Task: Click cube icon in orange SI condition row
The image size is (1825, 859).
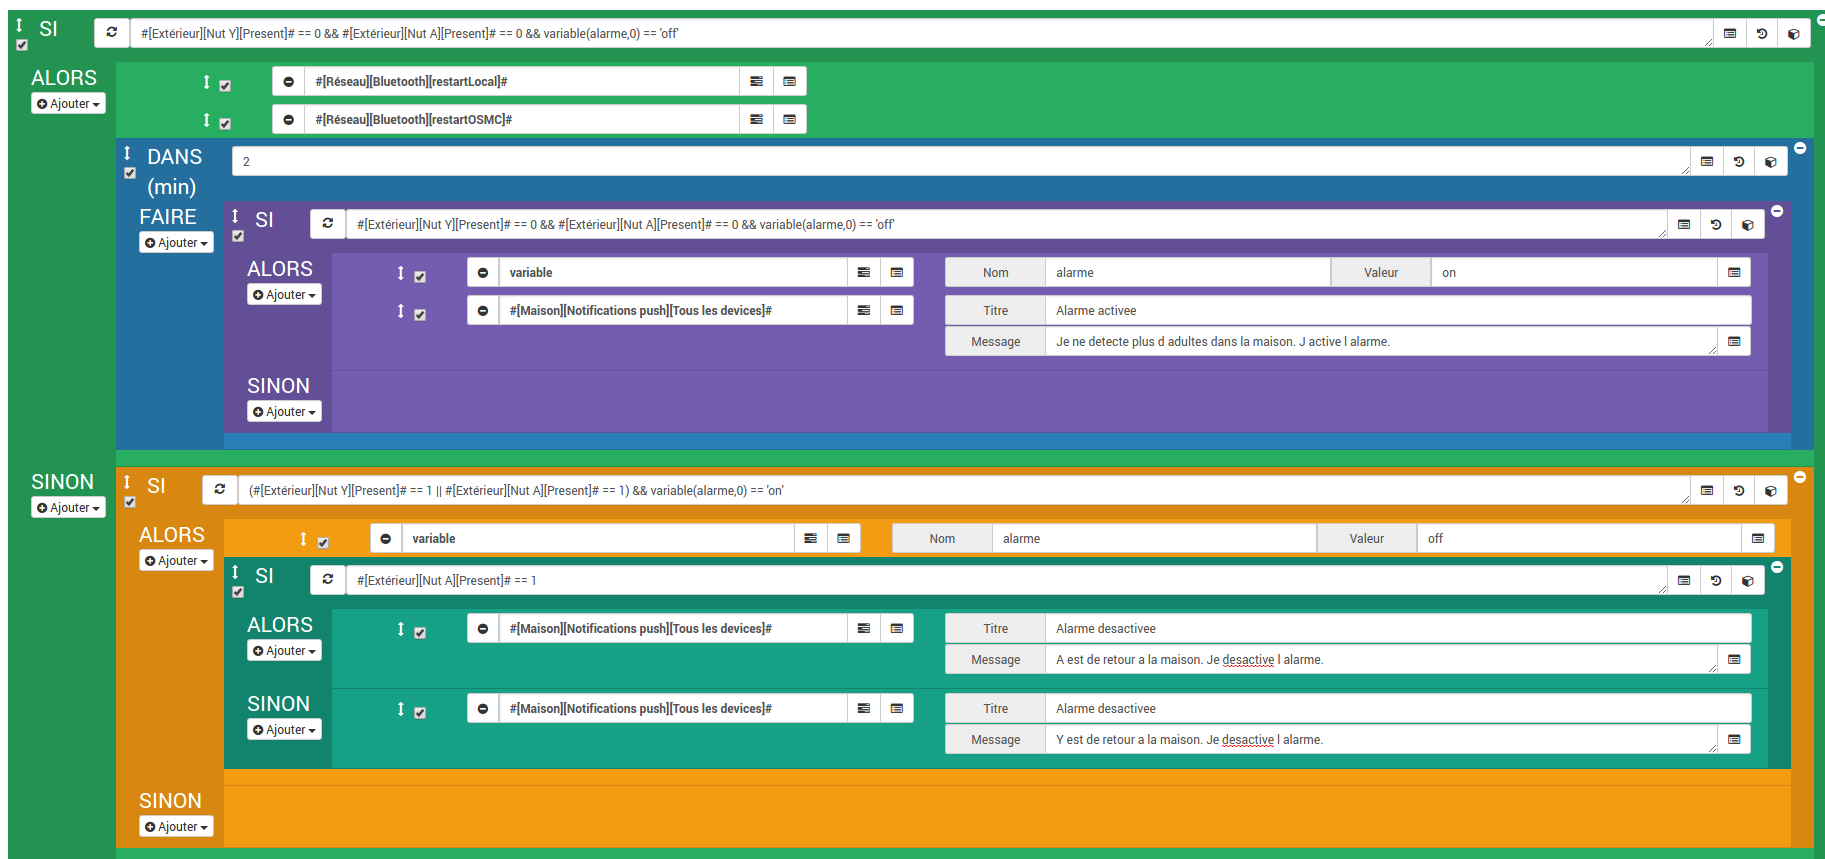Action: (x=1771, y=490)
